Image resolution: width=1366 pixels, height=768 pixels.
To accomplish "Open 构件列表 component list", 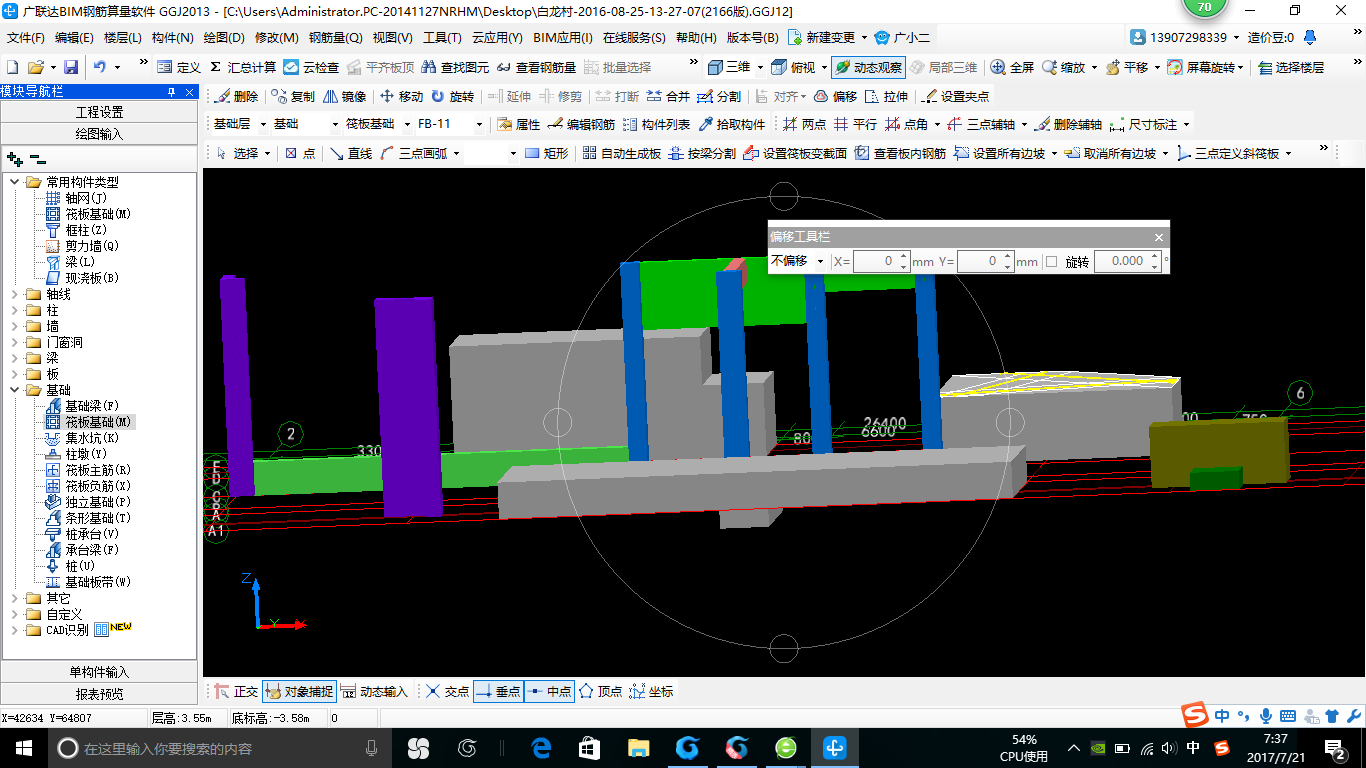I will (x=656, y=124).
